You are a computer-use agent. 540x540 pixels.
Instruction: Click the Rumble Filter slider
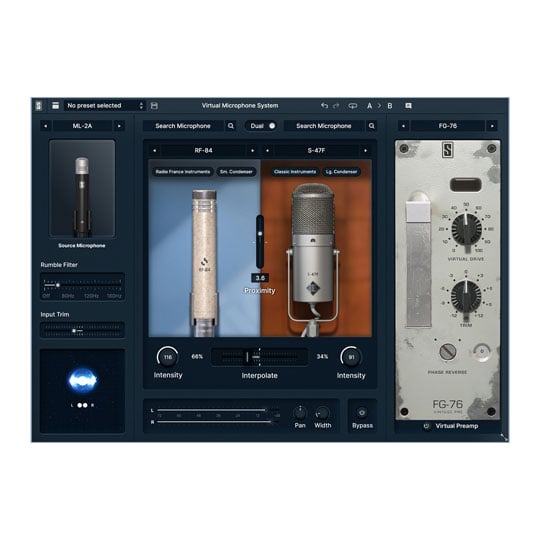pos(82,287)
